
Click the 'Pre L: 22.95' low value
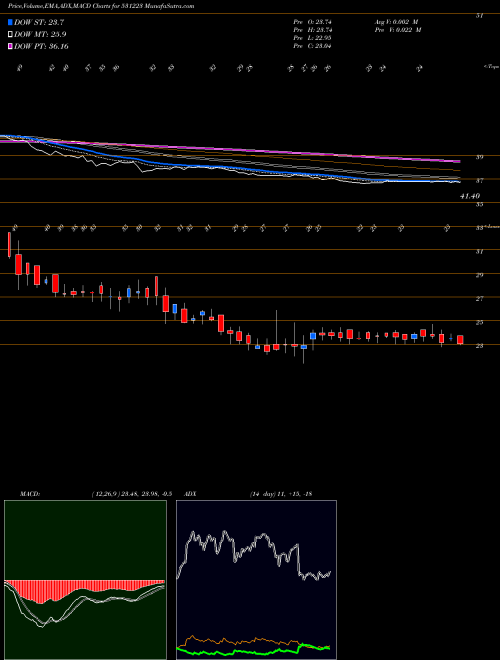pos(312,38)
